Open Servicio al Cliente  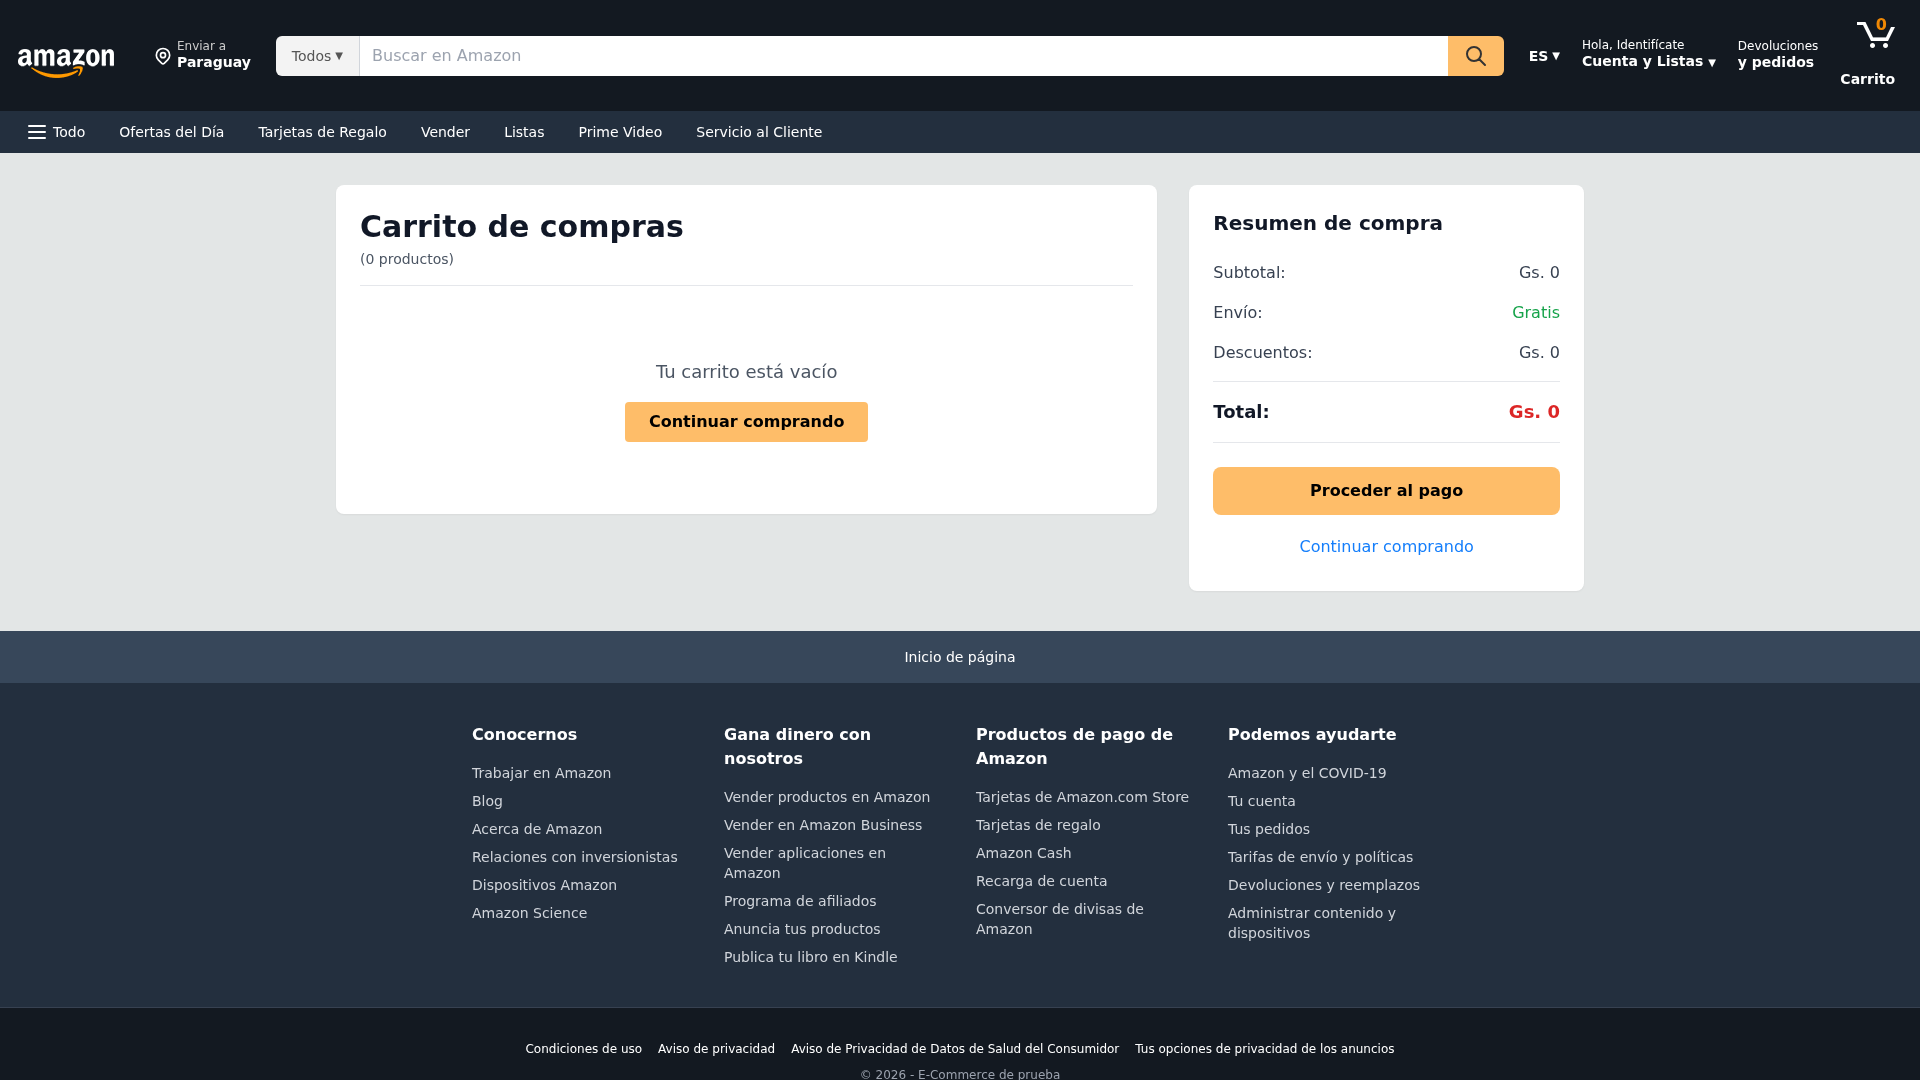(x=759, y=132)
